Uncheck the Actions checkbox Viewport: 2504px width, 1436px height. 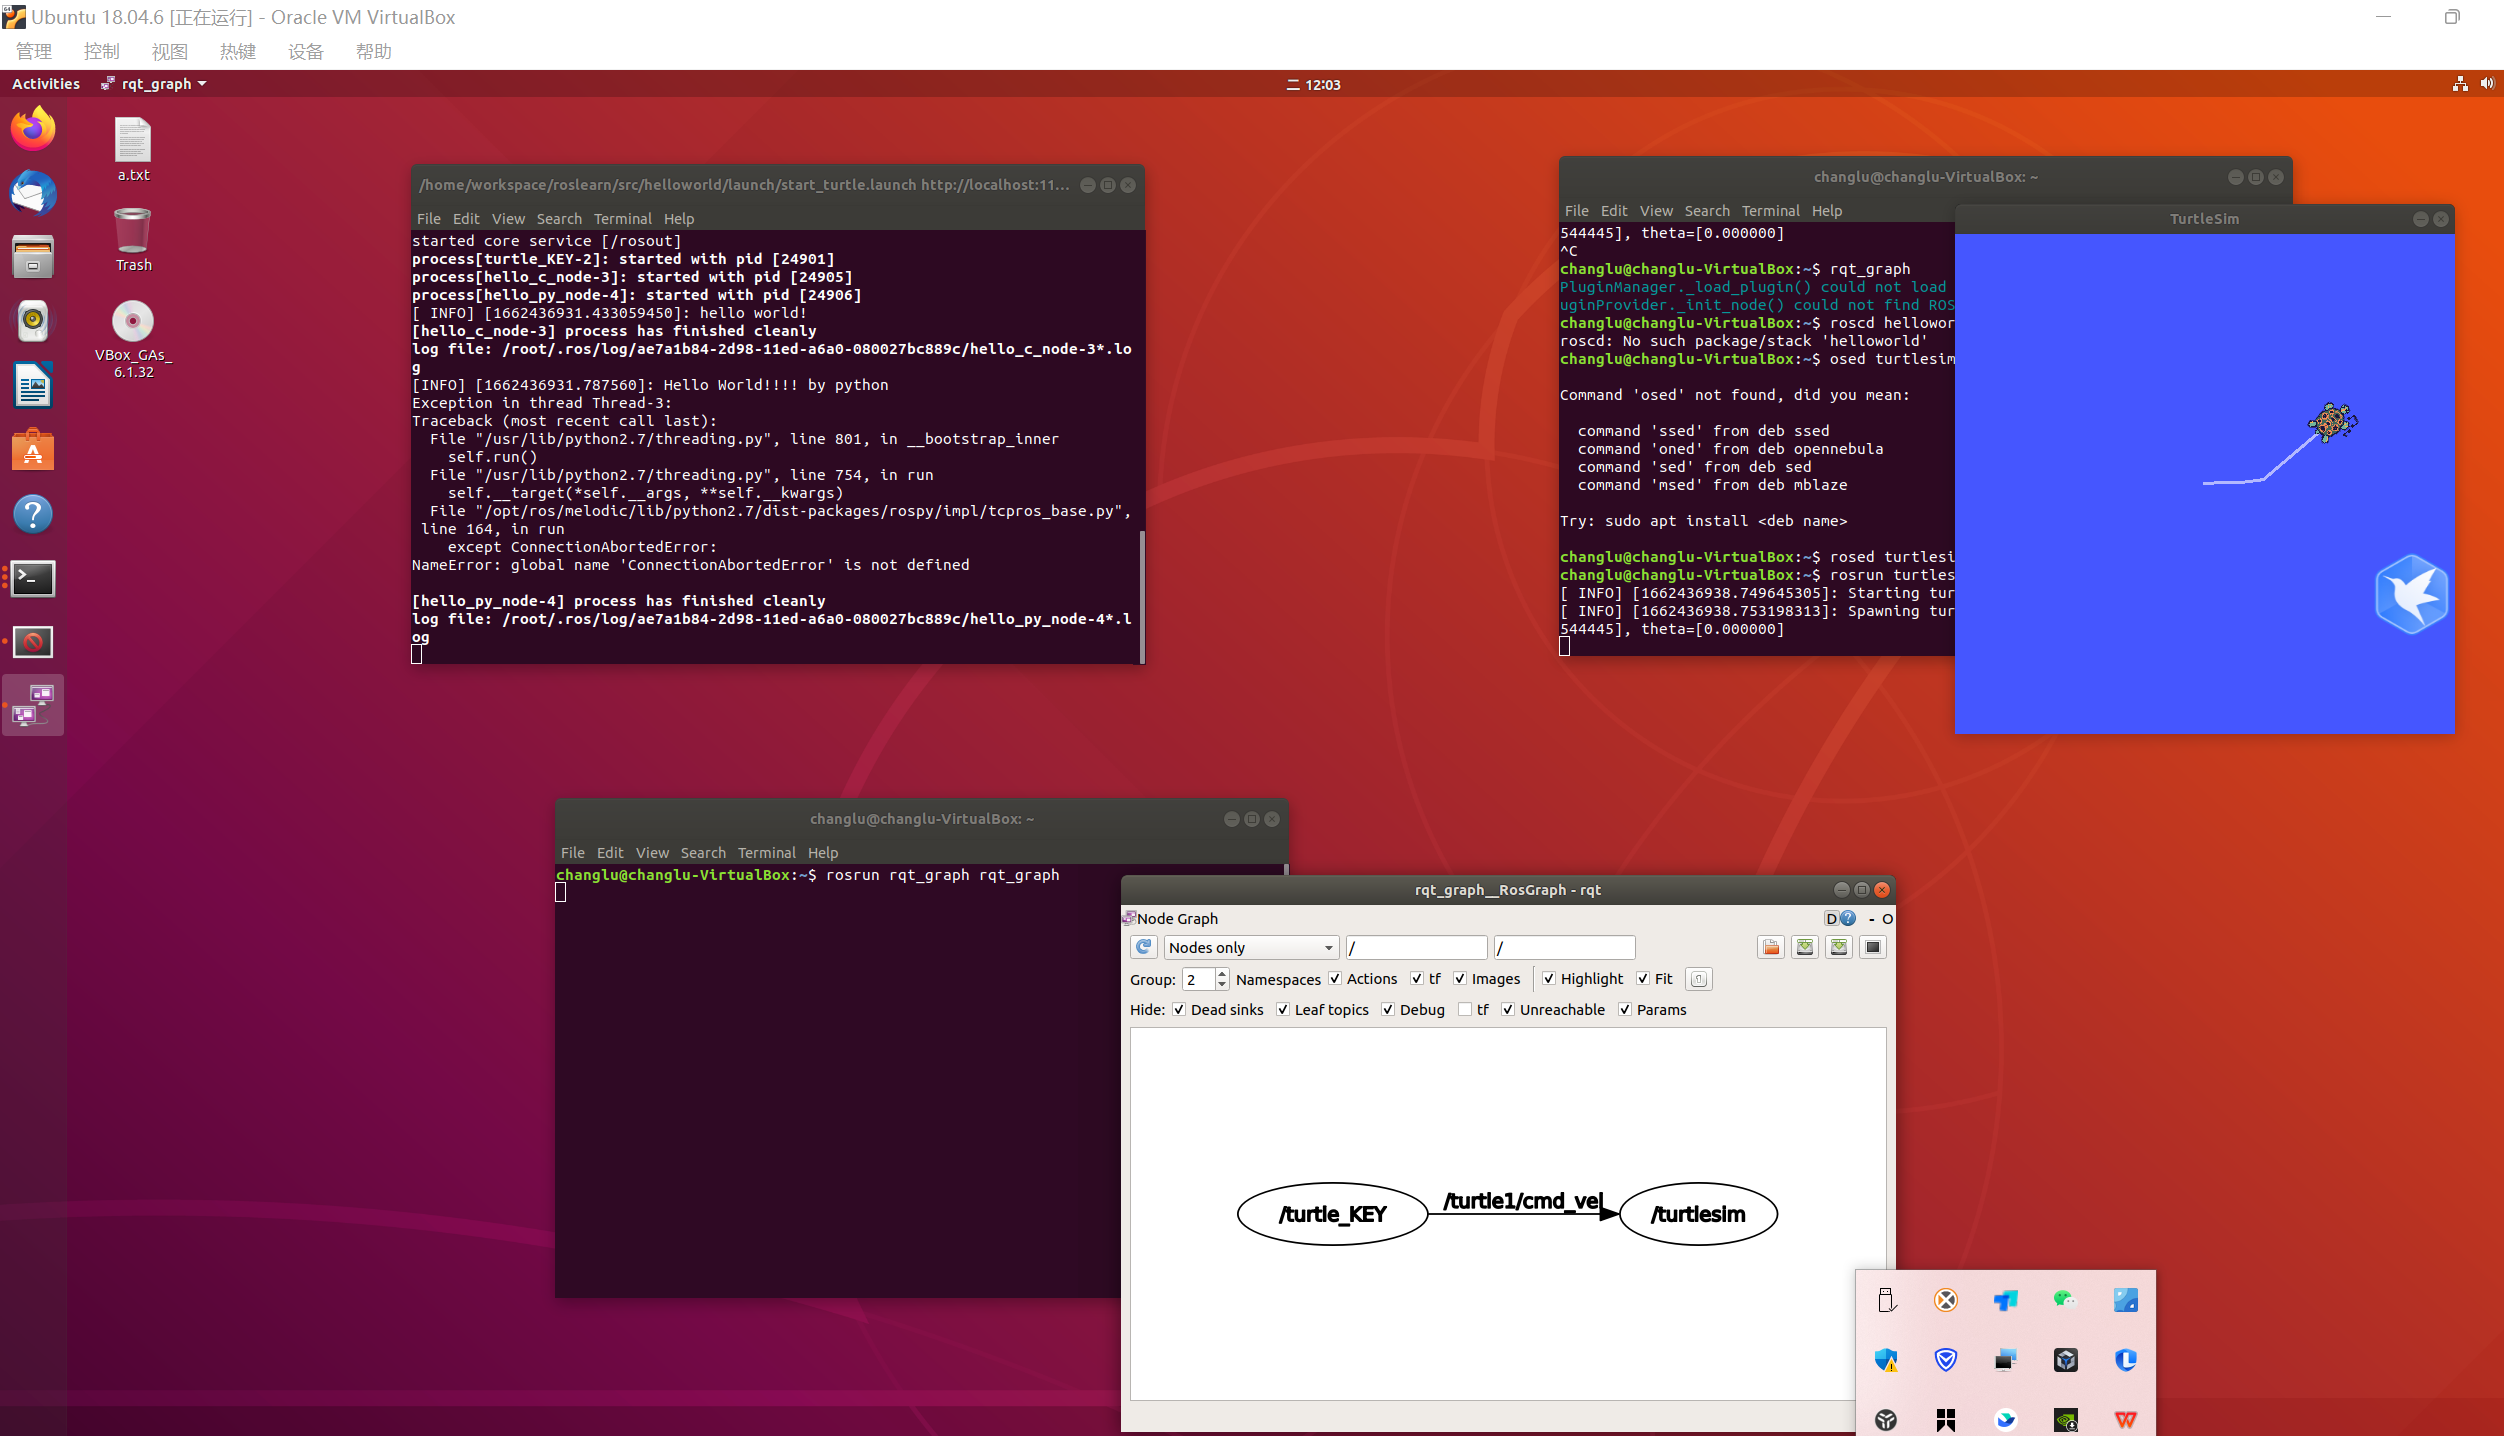click(x=1335, y=979)
